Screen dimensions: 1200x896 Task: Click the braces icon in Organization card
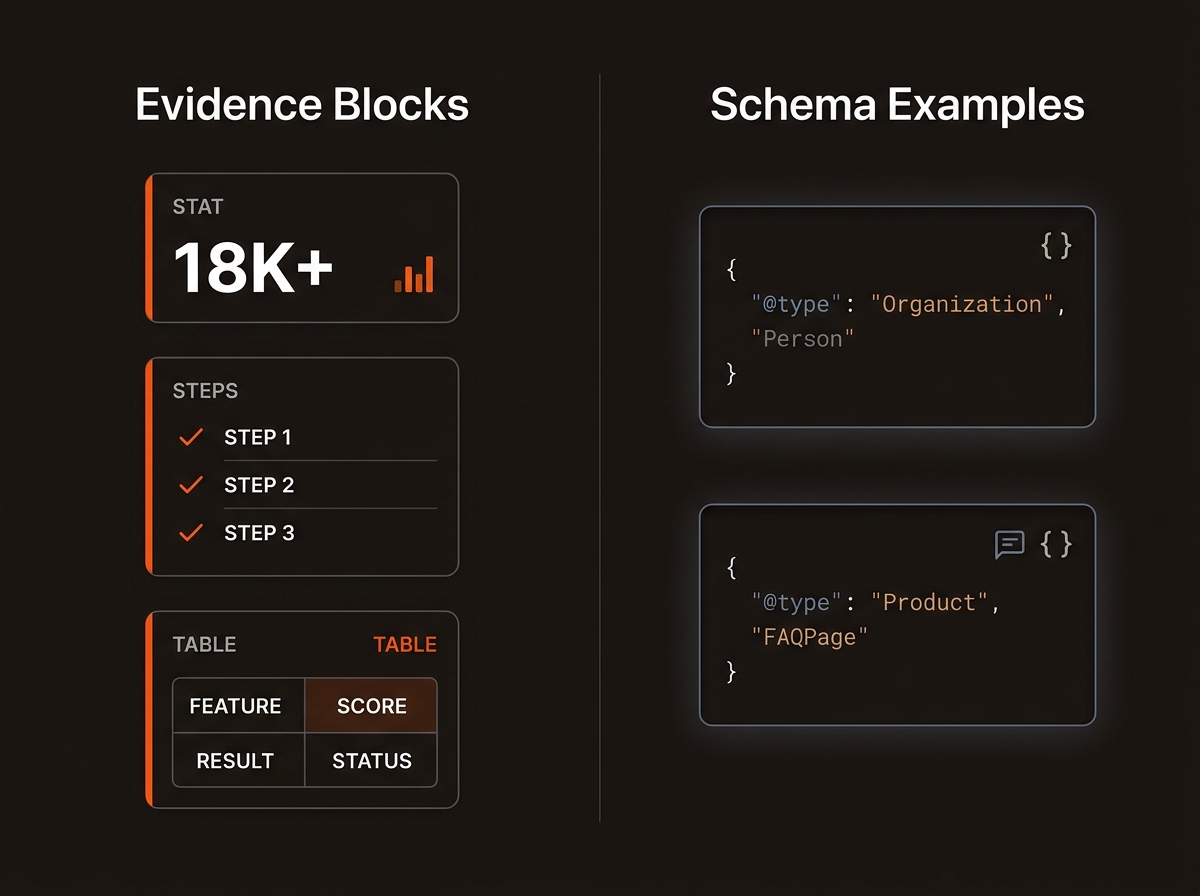[1056, 245]
